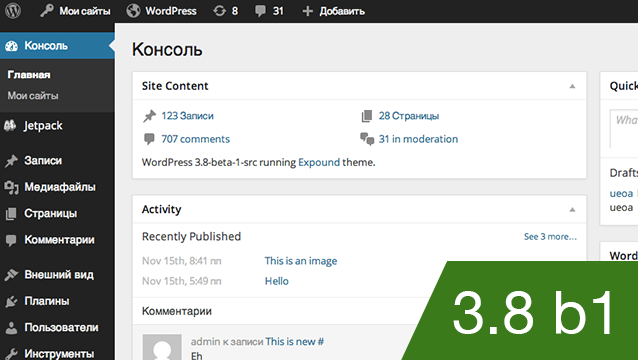
Task: Open the Медиафайлы sidebar menu
Action: click(60, 187)
